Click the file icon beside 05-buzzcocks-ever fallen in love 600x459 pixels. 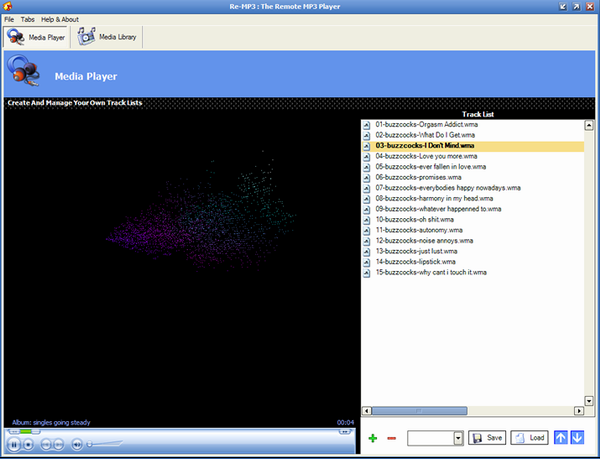[x=367, y=167]
